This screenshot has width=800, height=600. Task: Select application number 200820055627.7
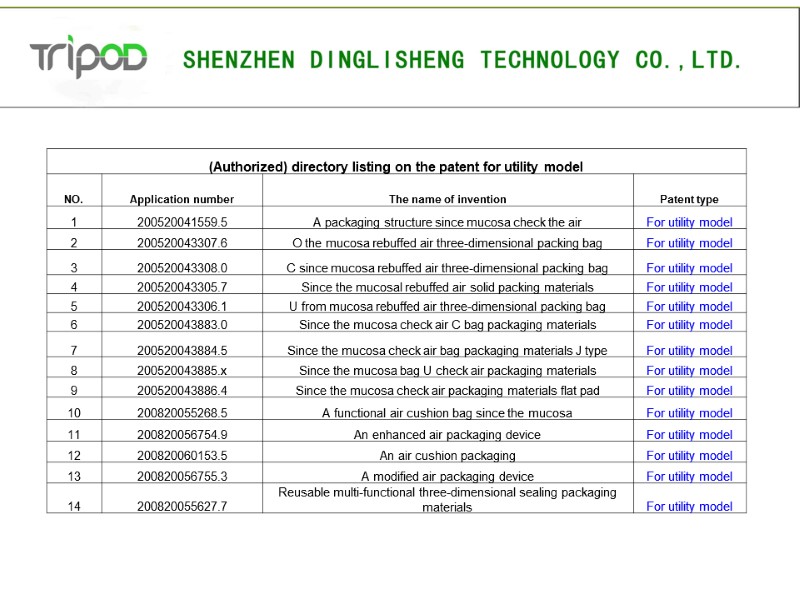click(x=182, y=507)
